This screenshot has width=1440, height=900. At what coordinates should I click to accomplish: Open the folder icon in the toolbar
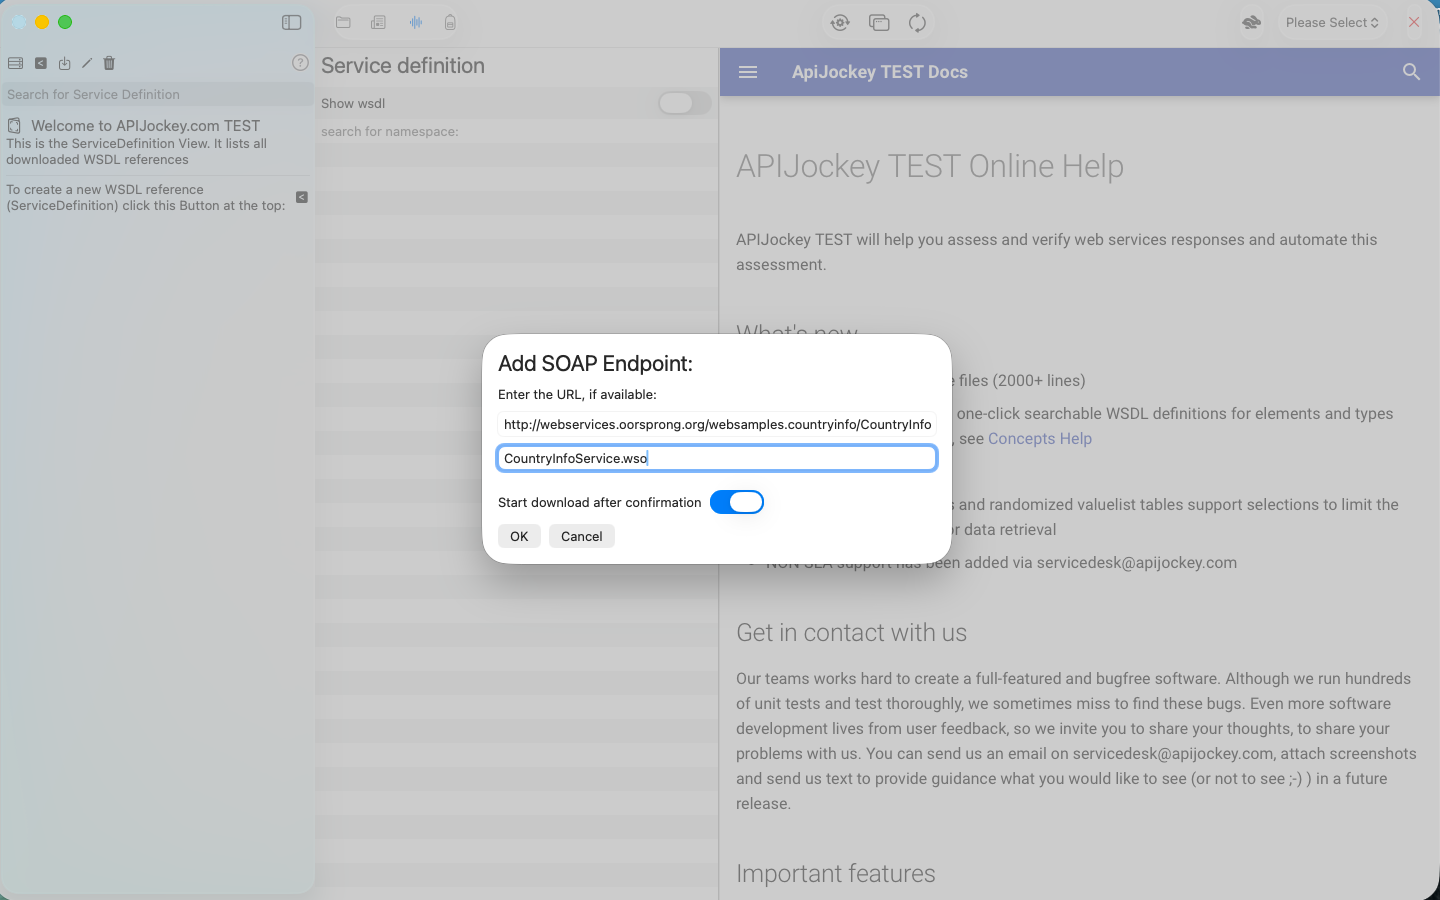coord(343,22)
